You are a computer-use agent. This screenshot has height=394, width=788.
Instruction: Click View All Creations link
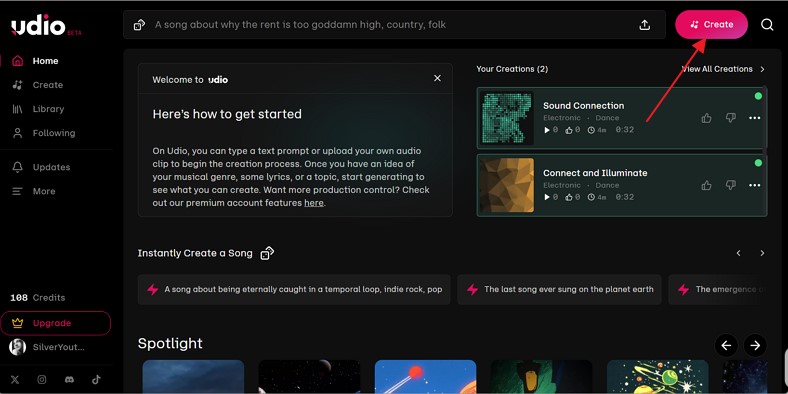pyautogui.click(x=717, y=69)
